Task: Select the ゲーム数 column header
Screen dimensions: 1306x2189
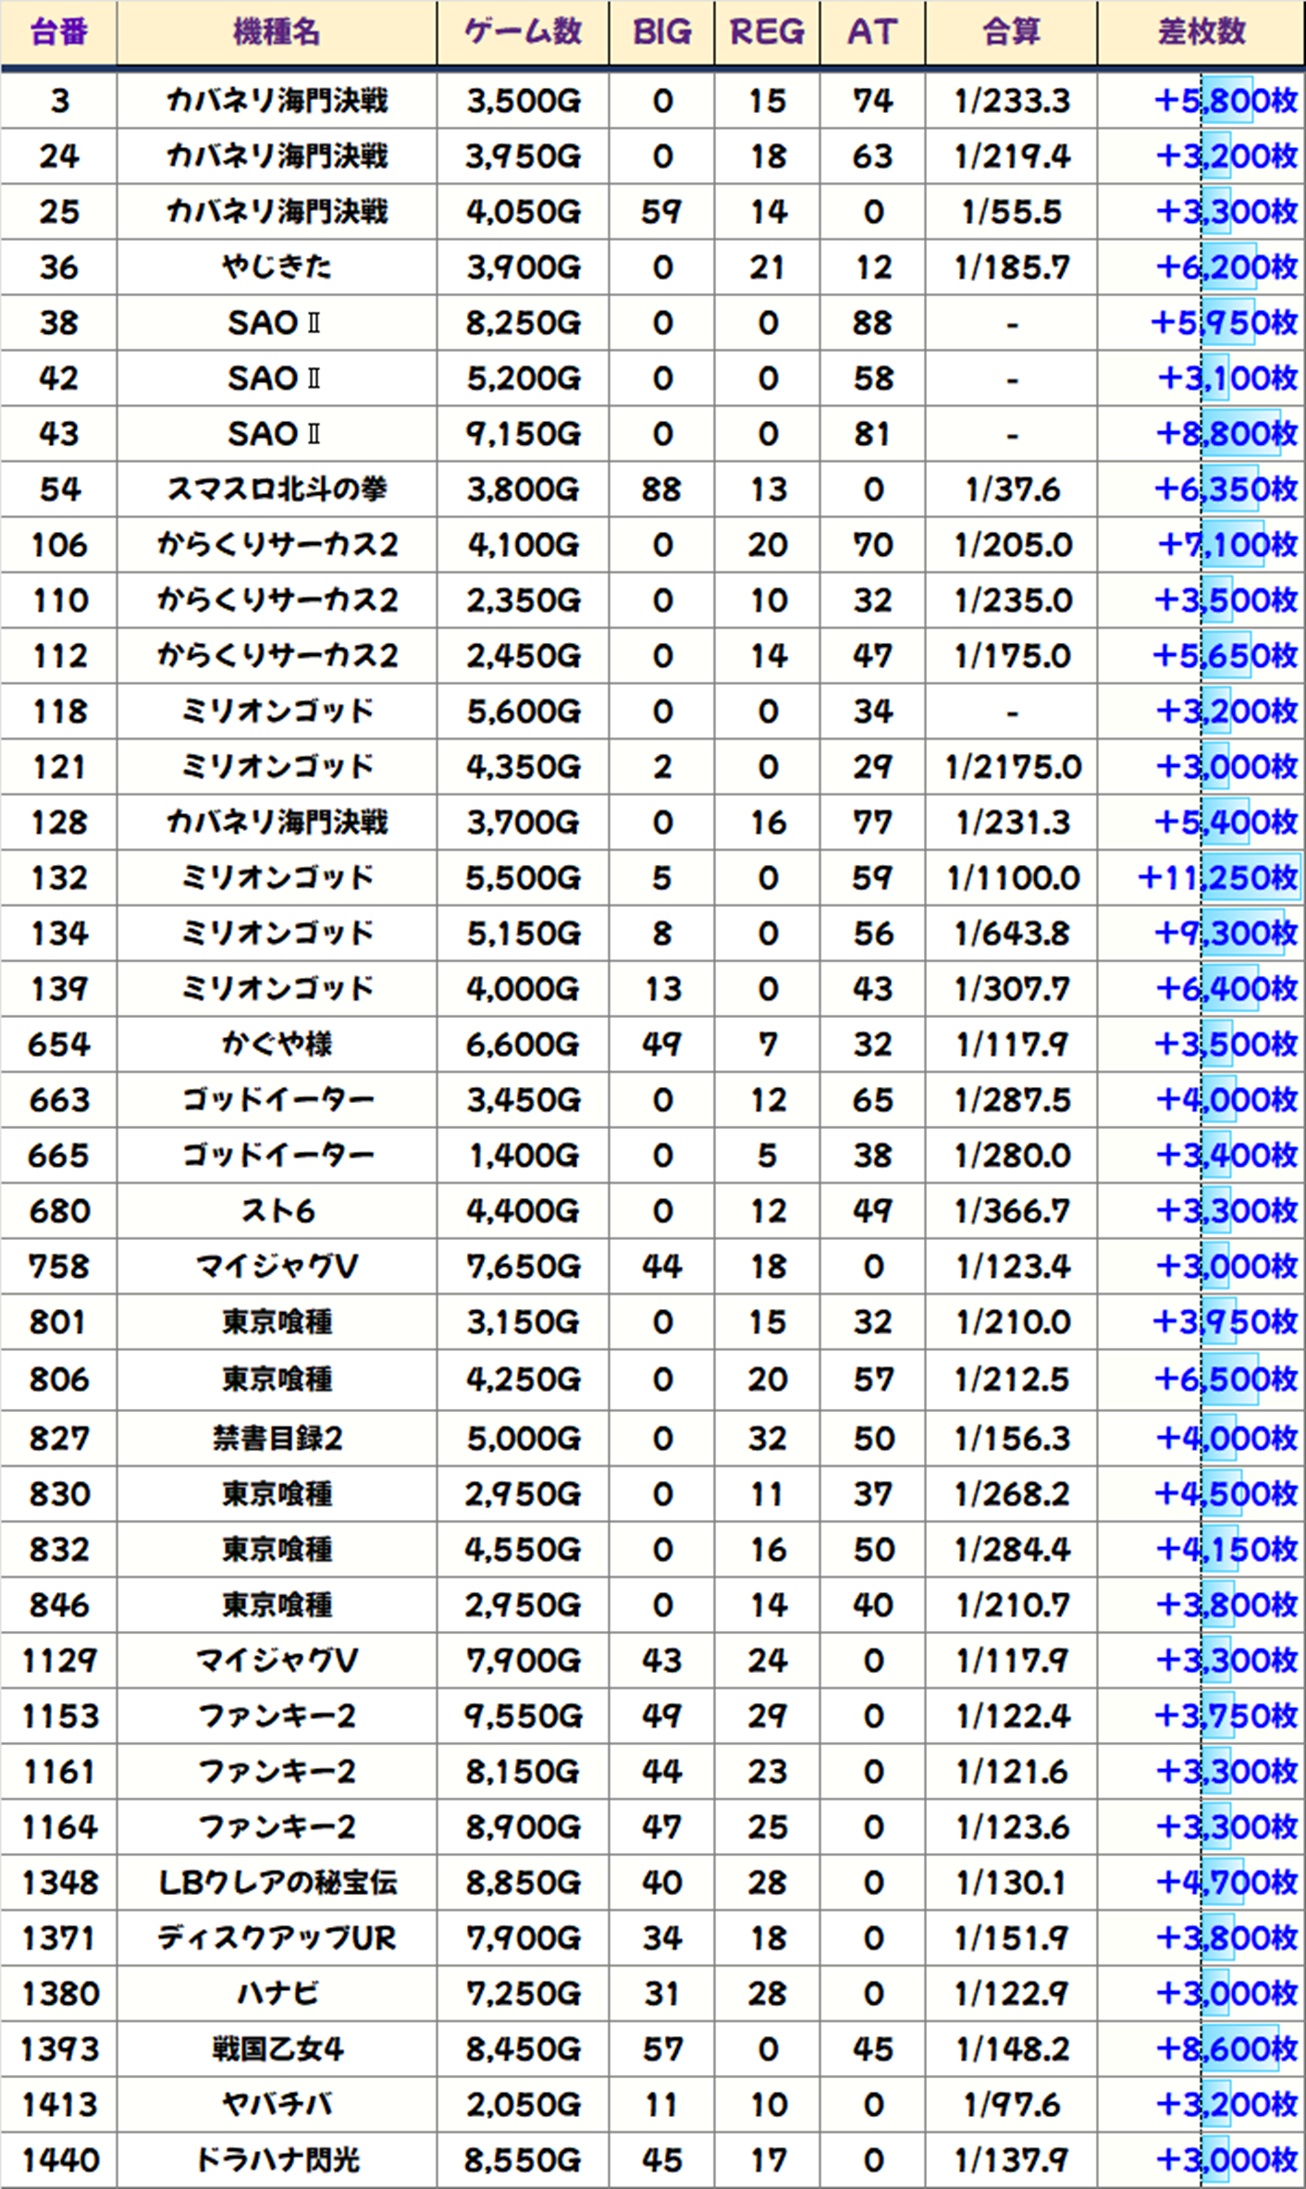Action: click(x=523, y=33)
